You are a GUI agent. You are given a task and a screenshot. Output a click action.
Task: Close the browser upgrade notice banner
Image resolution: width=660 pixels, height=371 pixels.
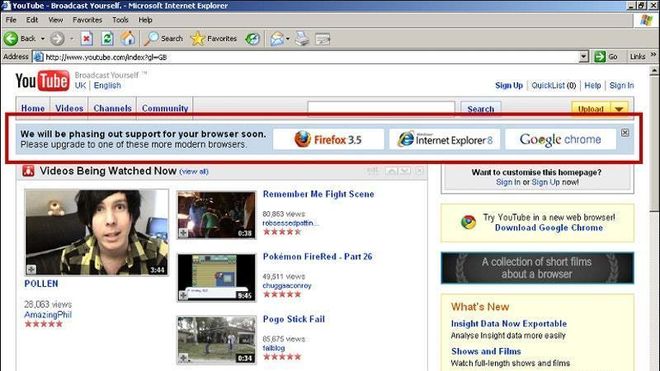(625, 133)
